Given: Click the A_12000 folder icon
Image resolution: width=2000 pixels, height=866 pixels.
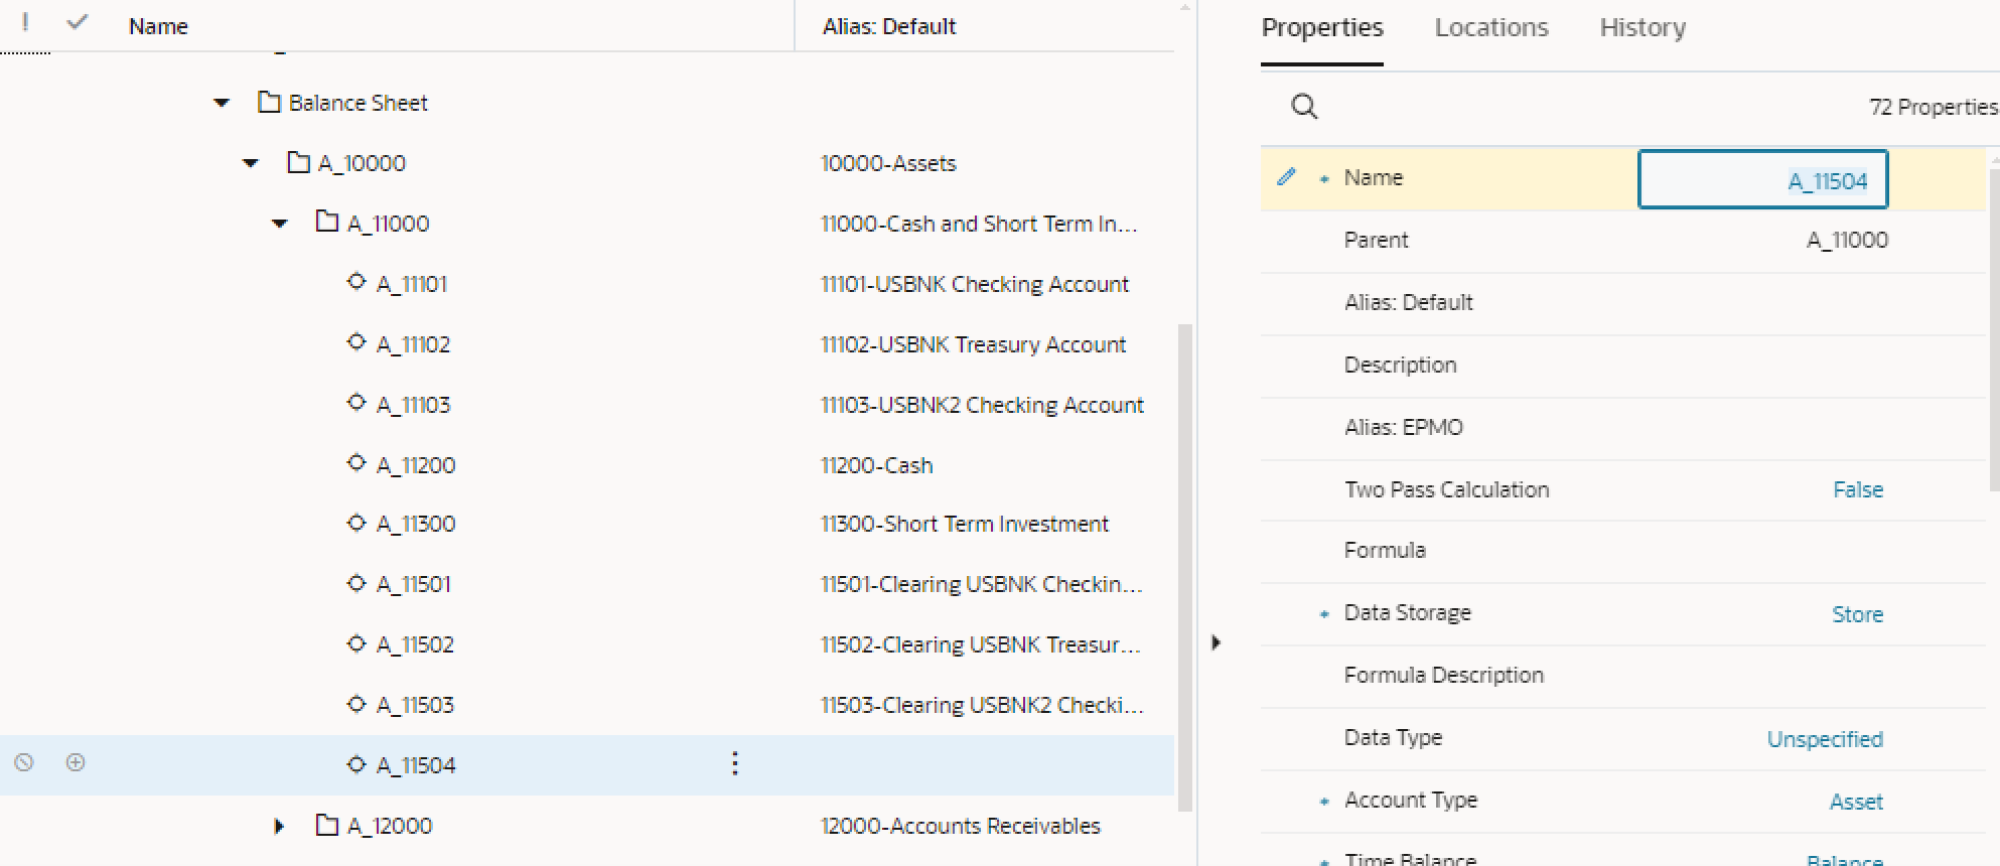Looking at the screenshot, I should point(327,824).
